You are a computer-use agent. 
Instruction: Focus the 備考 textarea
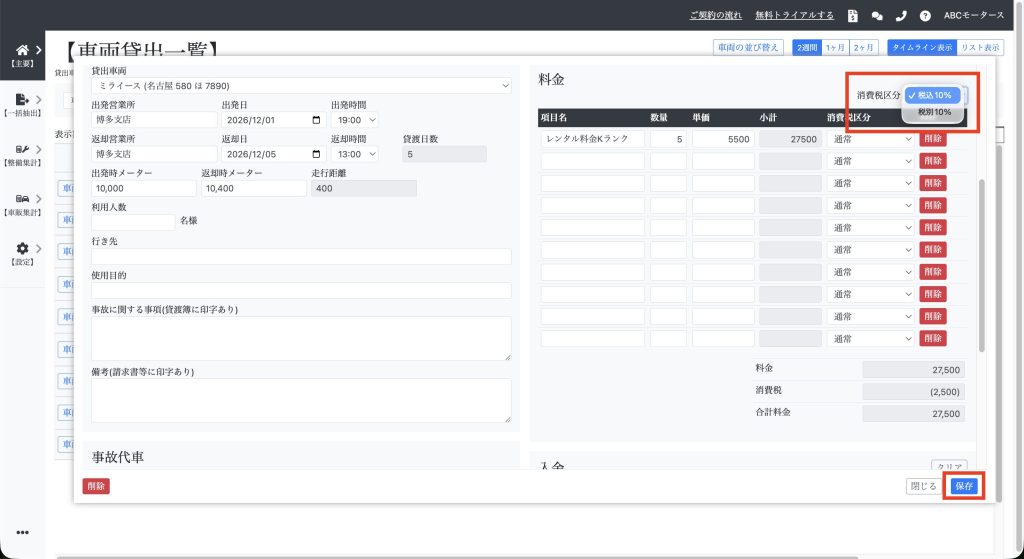(x=301, y=400)
